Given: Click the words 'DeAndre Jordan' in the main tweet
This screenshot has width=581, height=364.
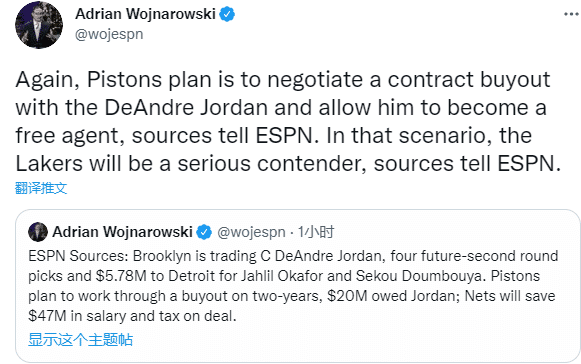Looking at the screenshot, I should (186, 108).
